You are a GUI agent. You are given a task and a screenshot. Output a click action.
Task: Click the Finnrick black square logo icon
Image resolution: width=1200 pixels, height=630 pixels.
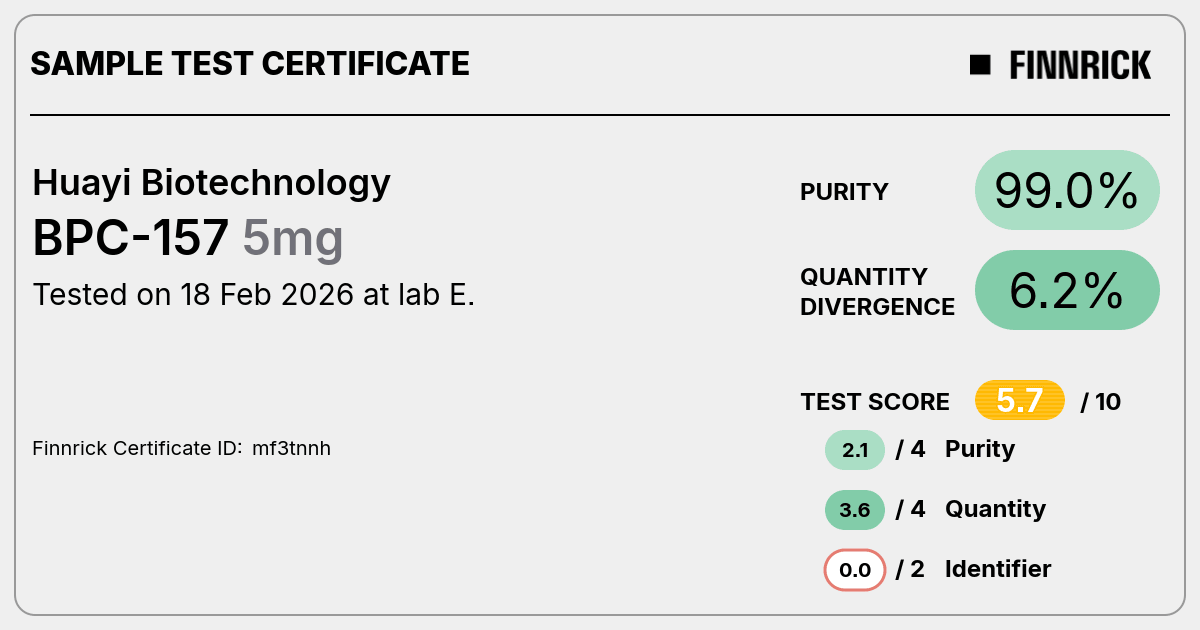tap(980, 65)
